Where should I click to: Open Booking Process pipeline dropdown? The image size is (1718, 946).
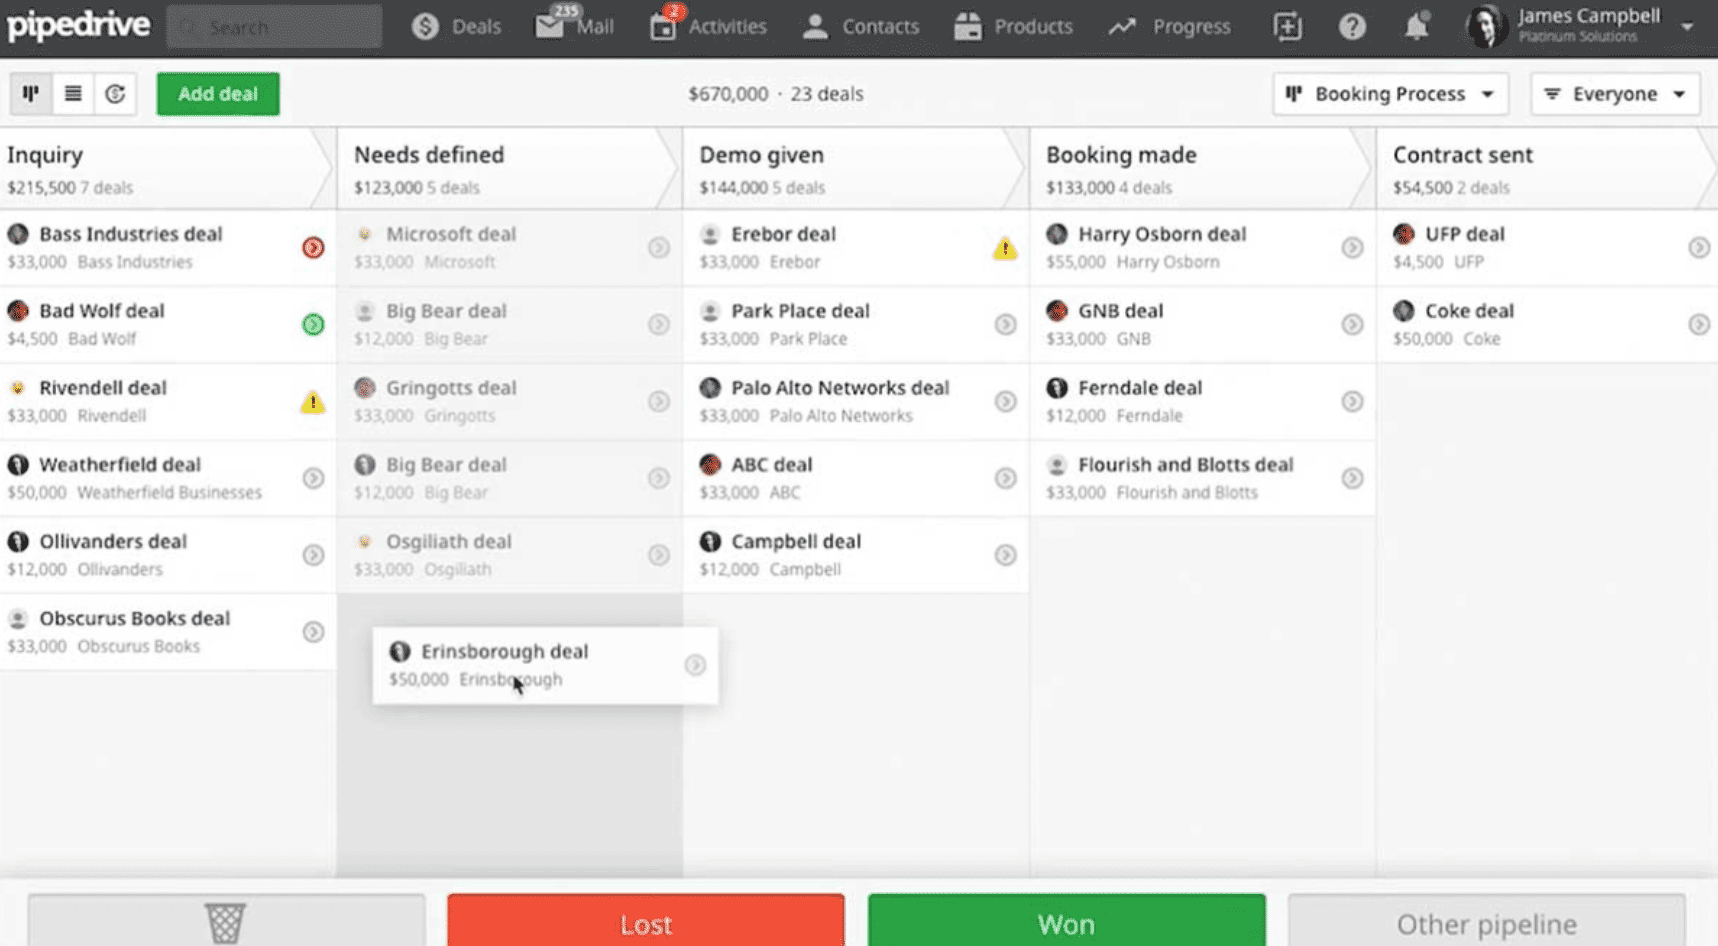[1390, 94]
